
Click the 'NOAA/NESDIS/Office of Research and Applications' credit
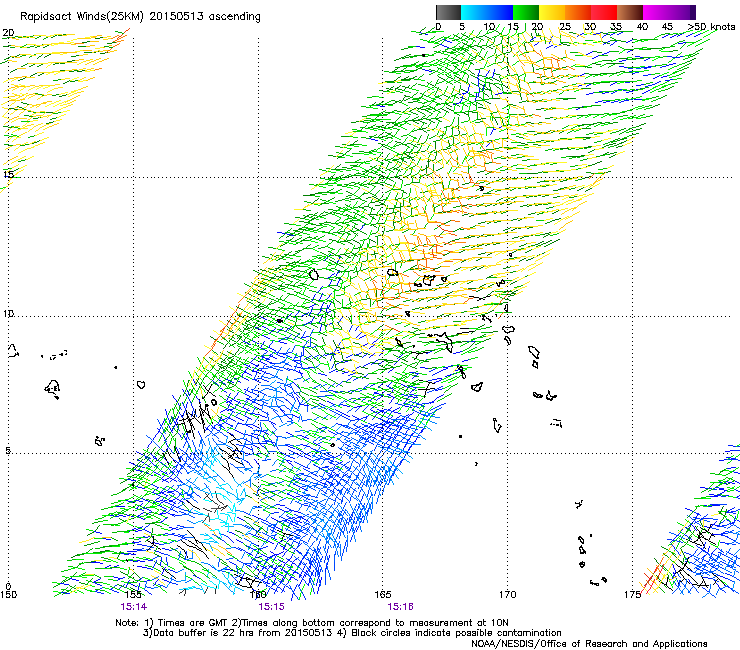point(589,644)
